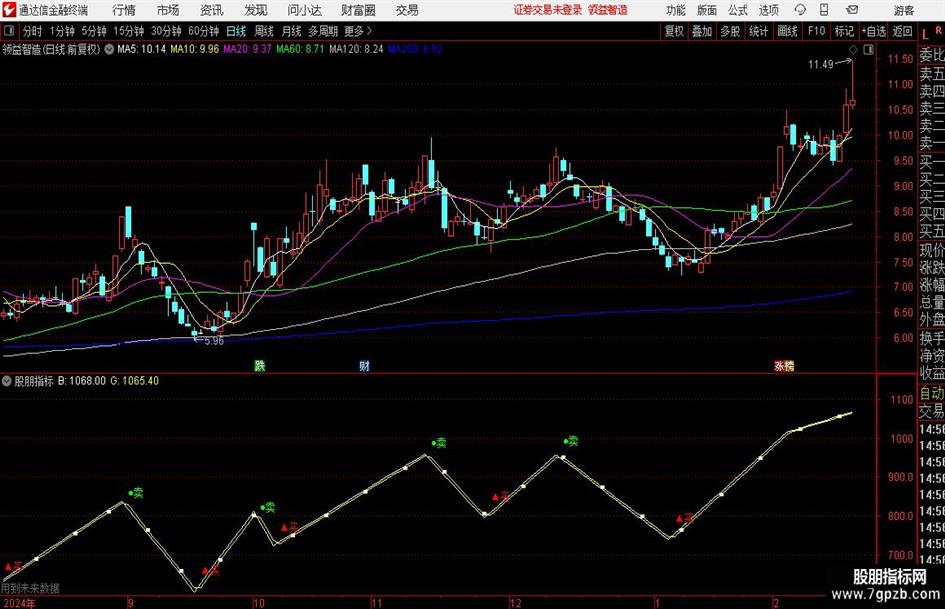Screen dimensions: 945x609
Task: Click the 领益智造 stock name in title bar
Action: [x=608, y=10]
